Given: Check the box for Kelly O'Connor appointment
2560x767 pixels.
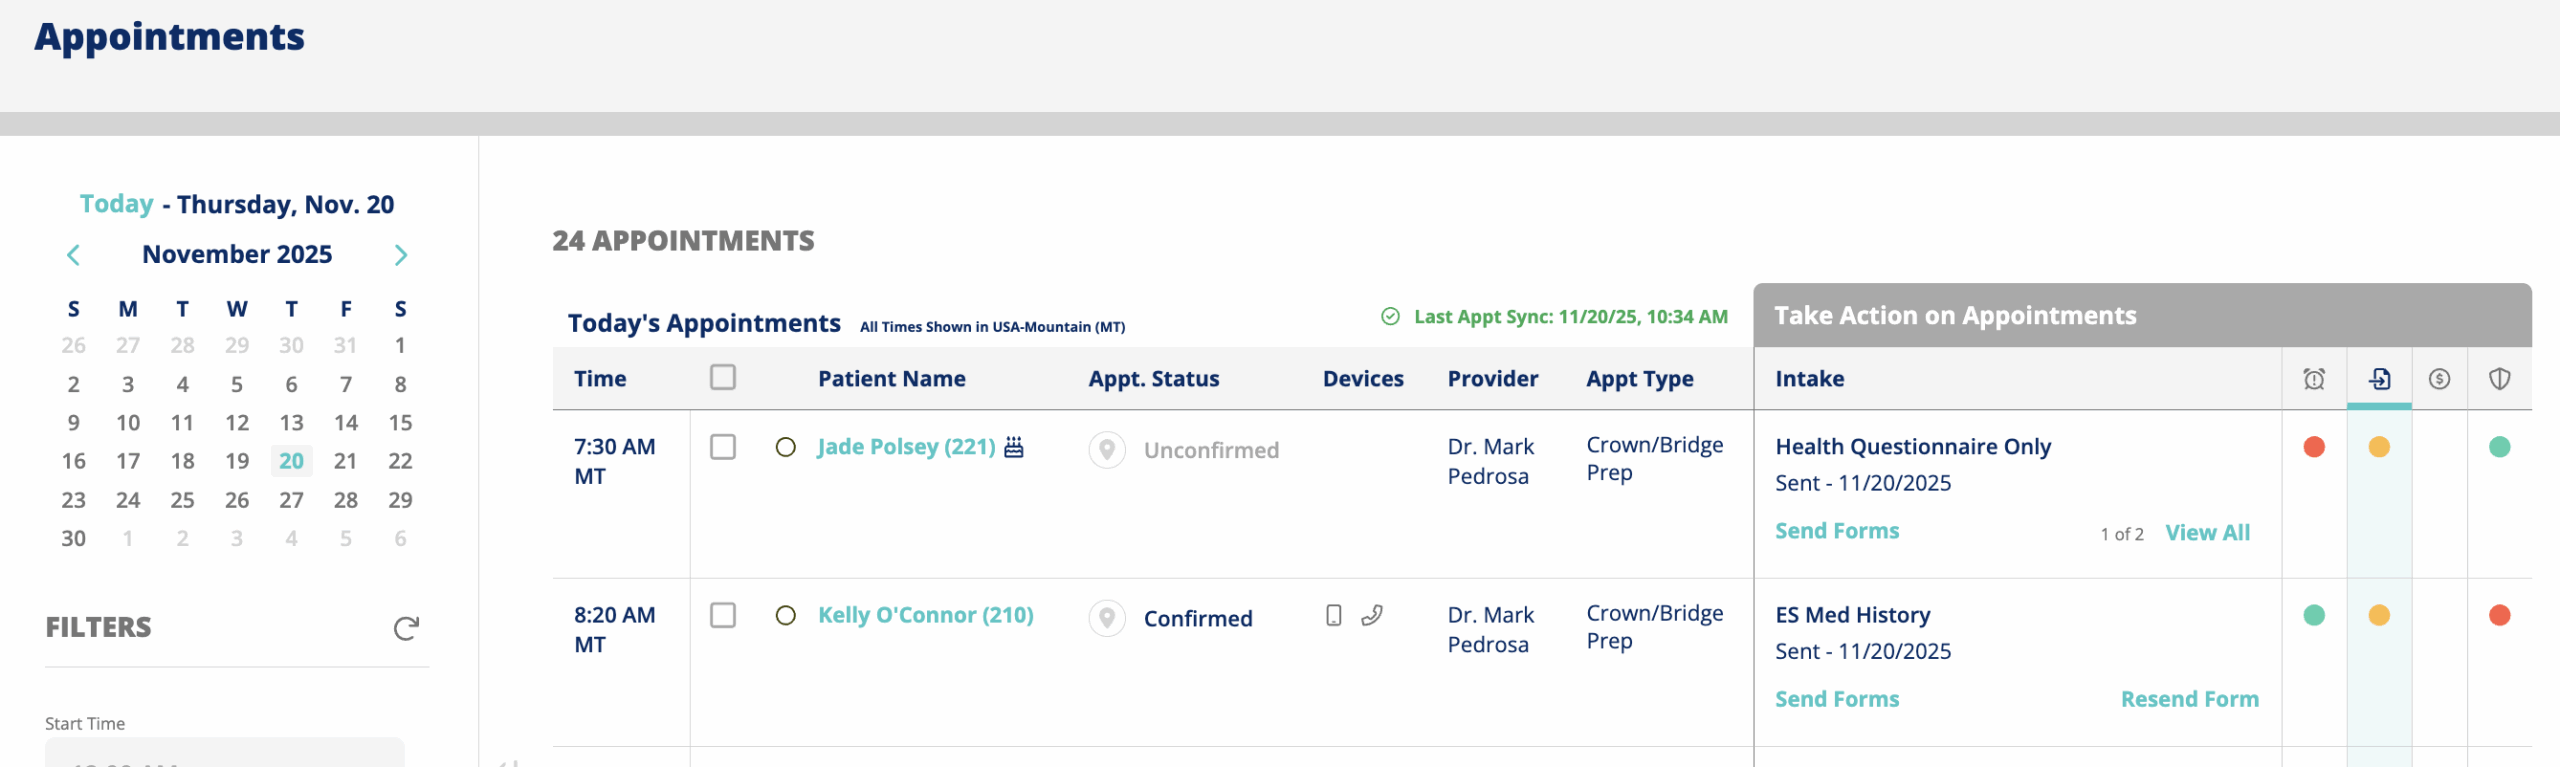Looking at the screenshot, I should [723, 615].
